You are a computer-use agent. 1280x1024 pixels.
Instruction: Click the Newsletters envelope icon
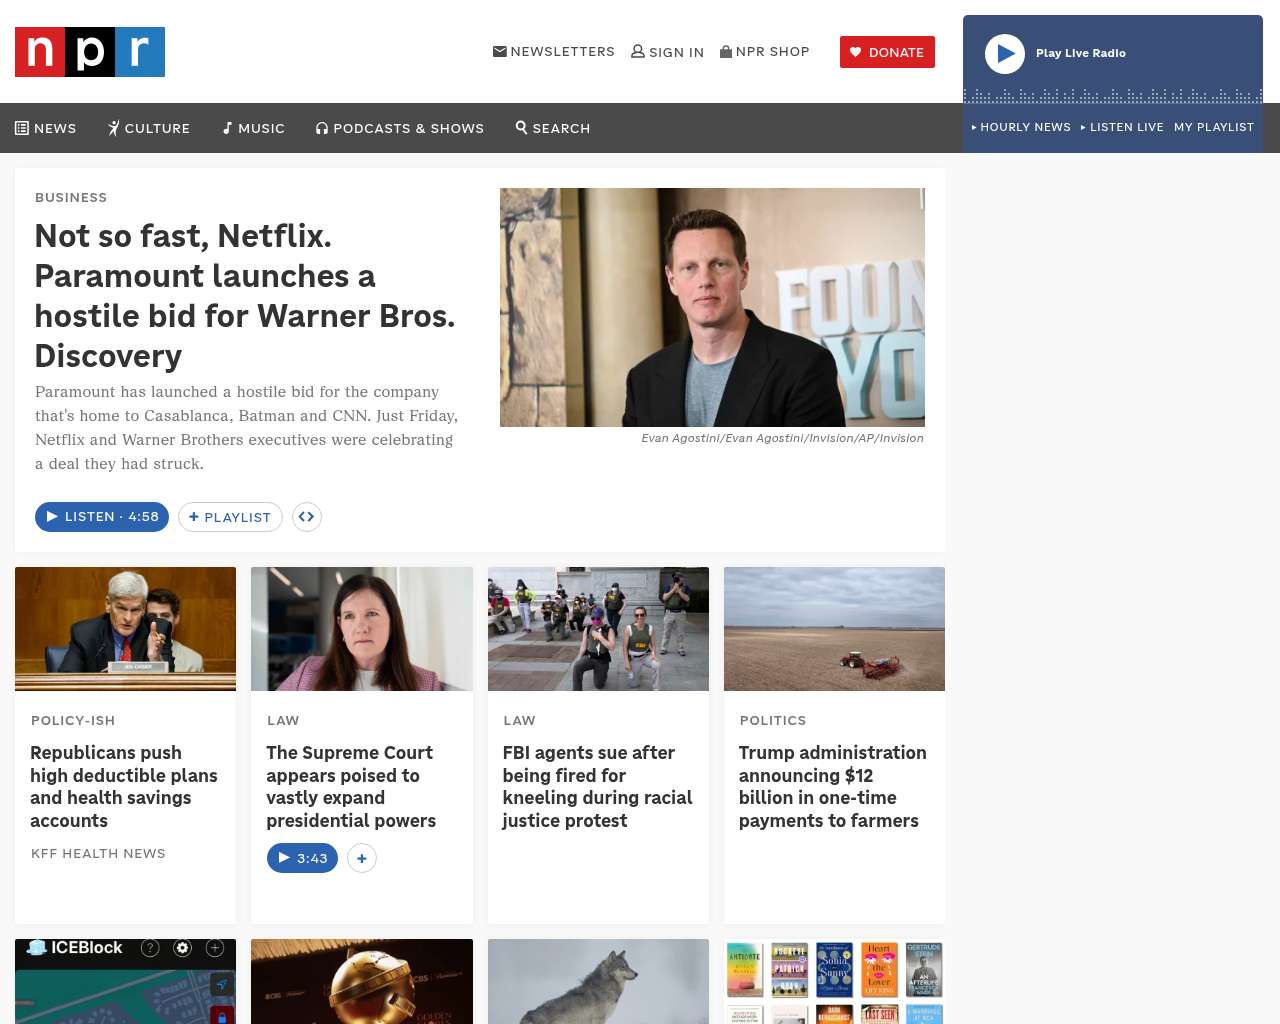tap(500, 51)
